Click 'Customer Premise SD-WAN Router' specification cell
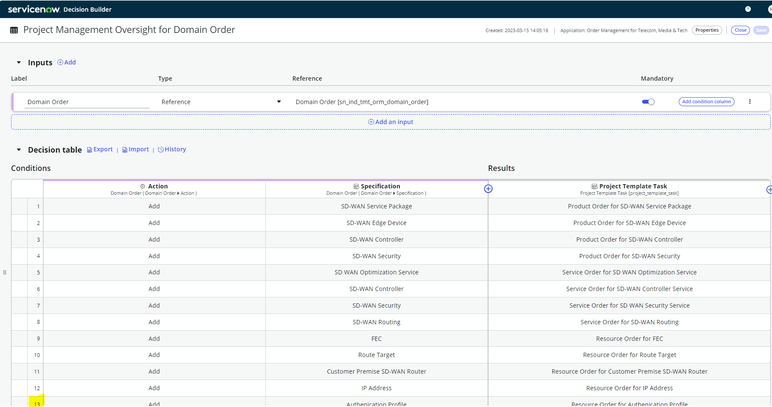Screen dimensions: 772x407 (x=376, y=372)
